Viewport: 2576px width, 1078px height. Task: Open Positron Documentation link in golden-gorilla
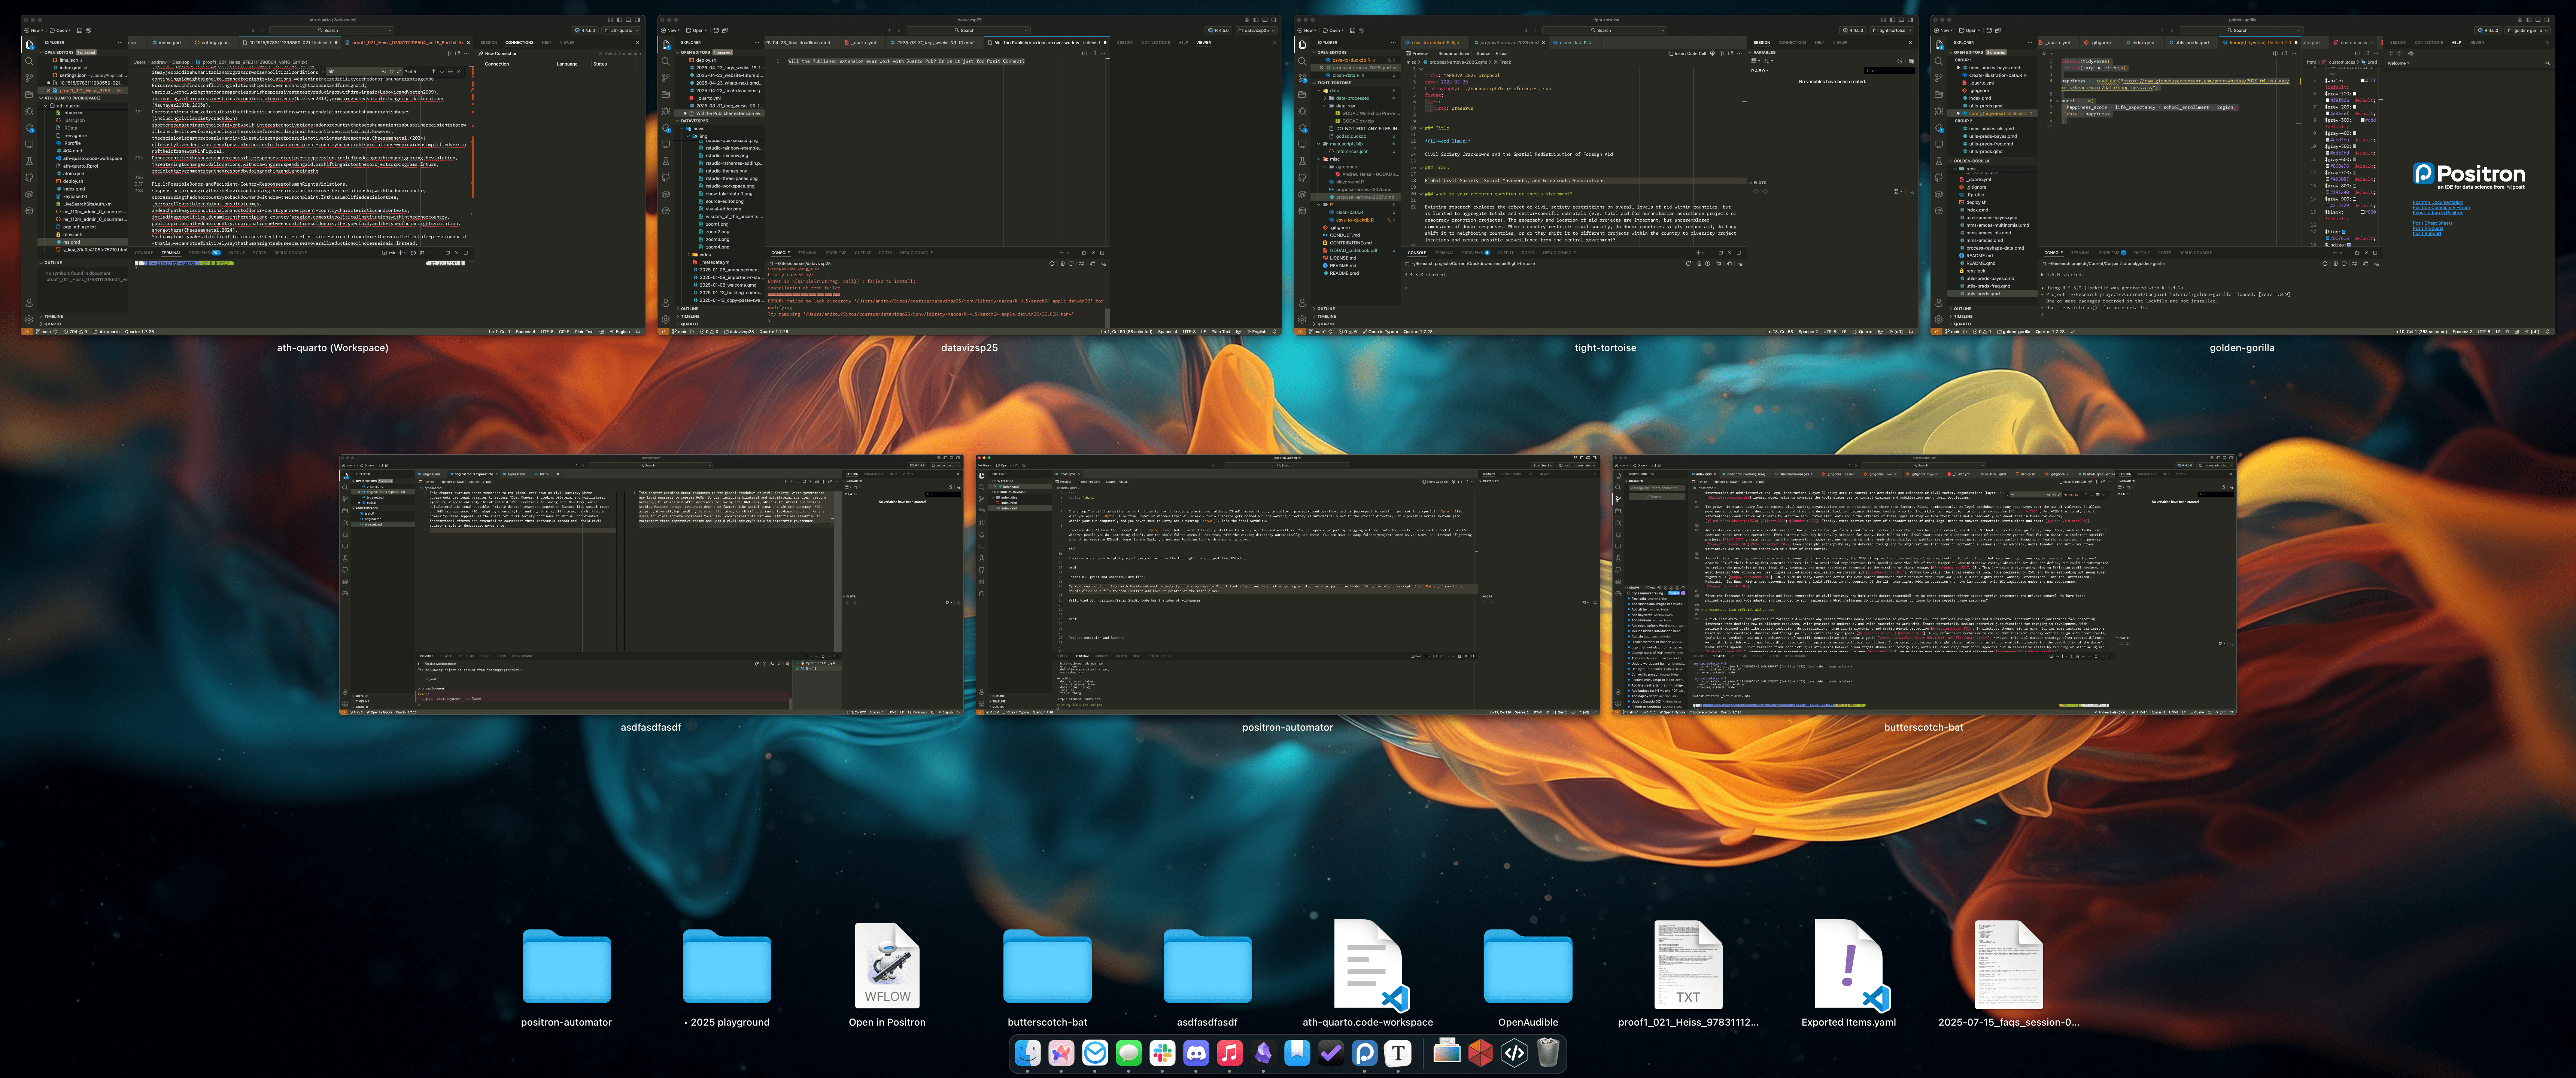(x=2438, y=203)
